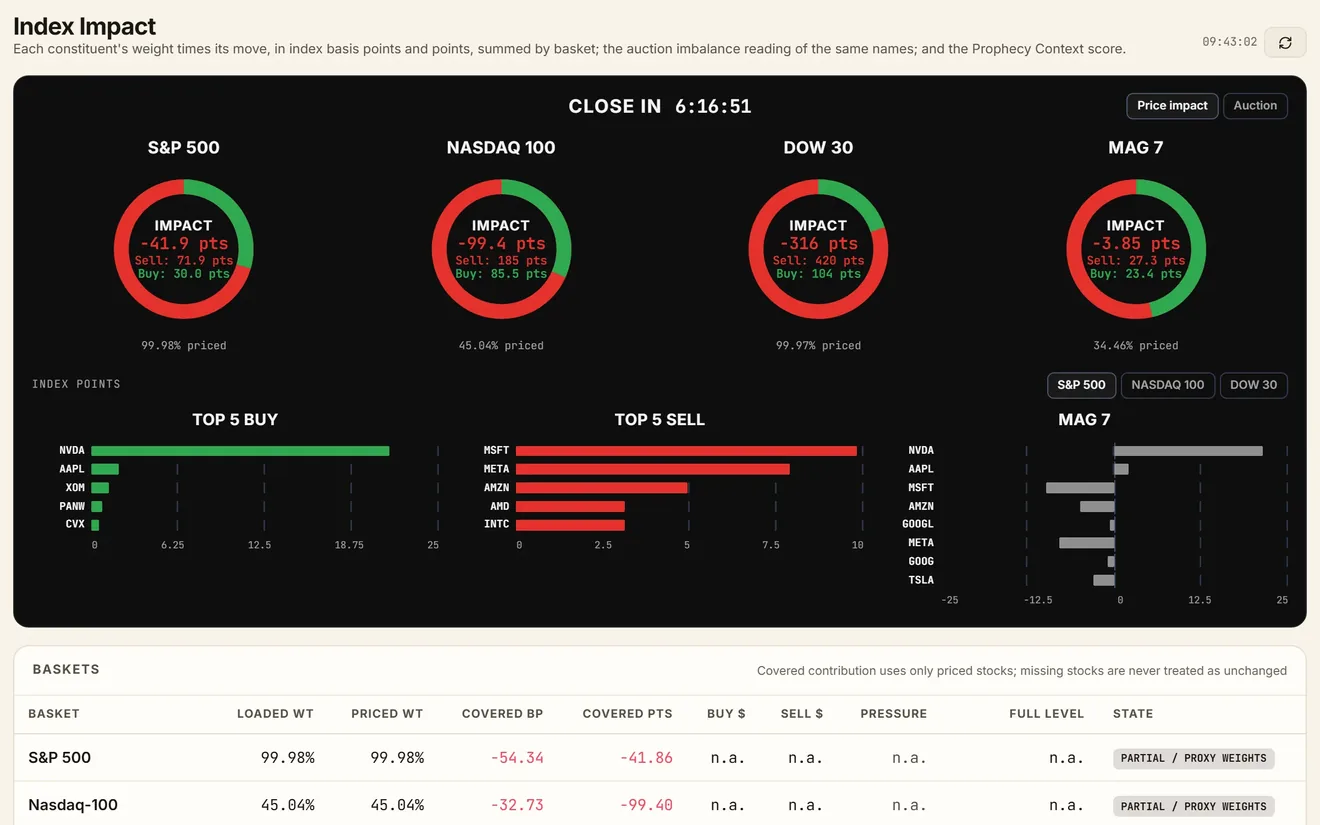This screenshot has width=1320, height=825.
Task: Click the -54.34 covered bp value
Action: (x=517, y=758)
